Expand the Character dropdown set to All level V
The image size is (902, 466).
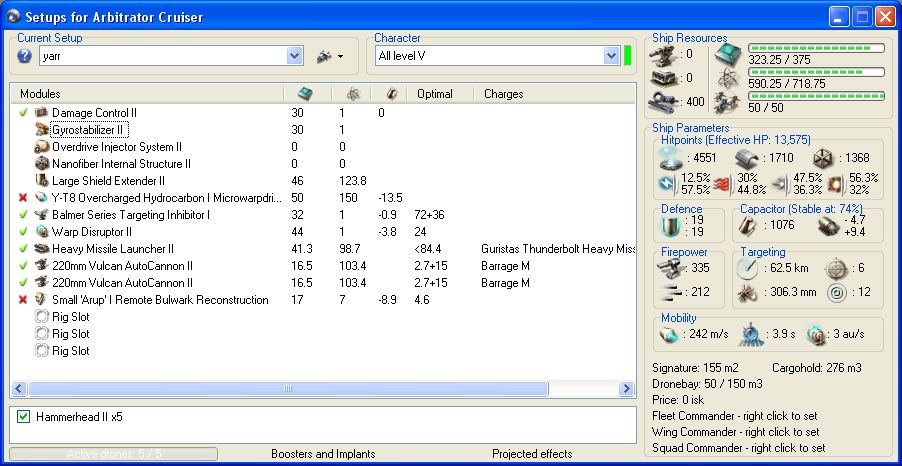tap(611, 57)
